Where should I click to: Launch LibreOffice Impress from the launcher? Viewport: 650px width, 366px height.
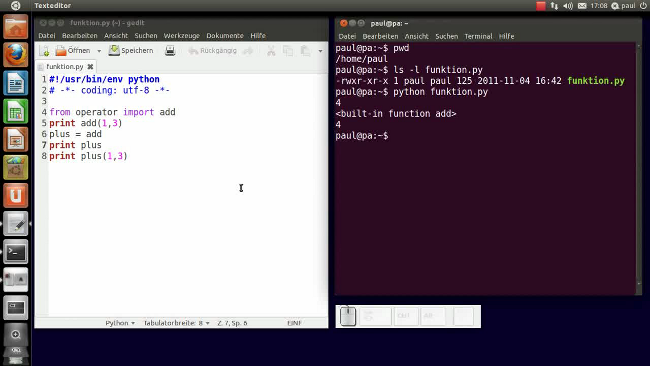click(16, 139)
